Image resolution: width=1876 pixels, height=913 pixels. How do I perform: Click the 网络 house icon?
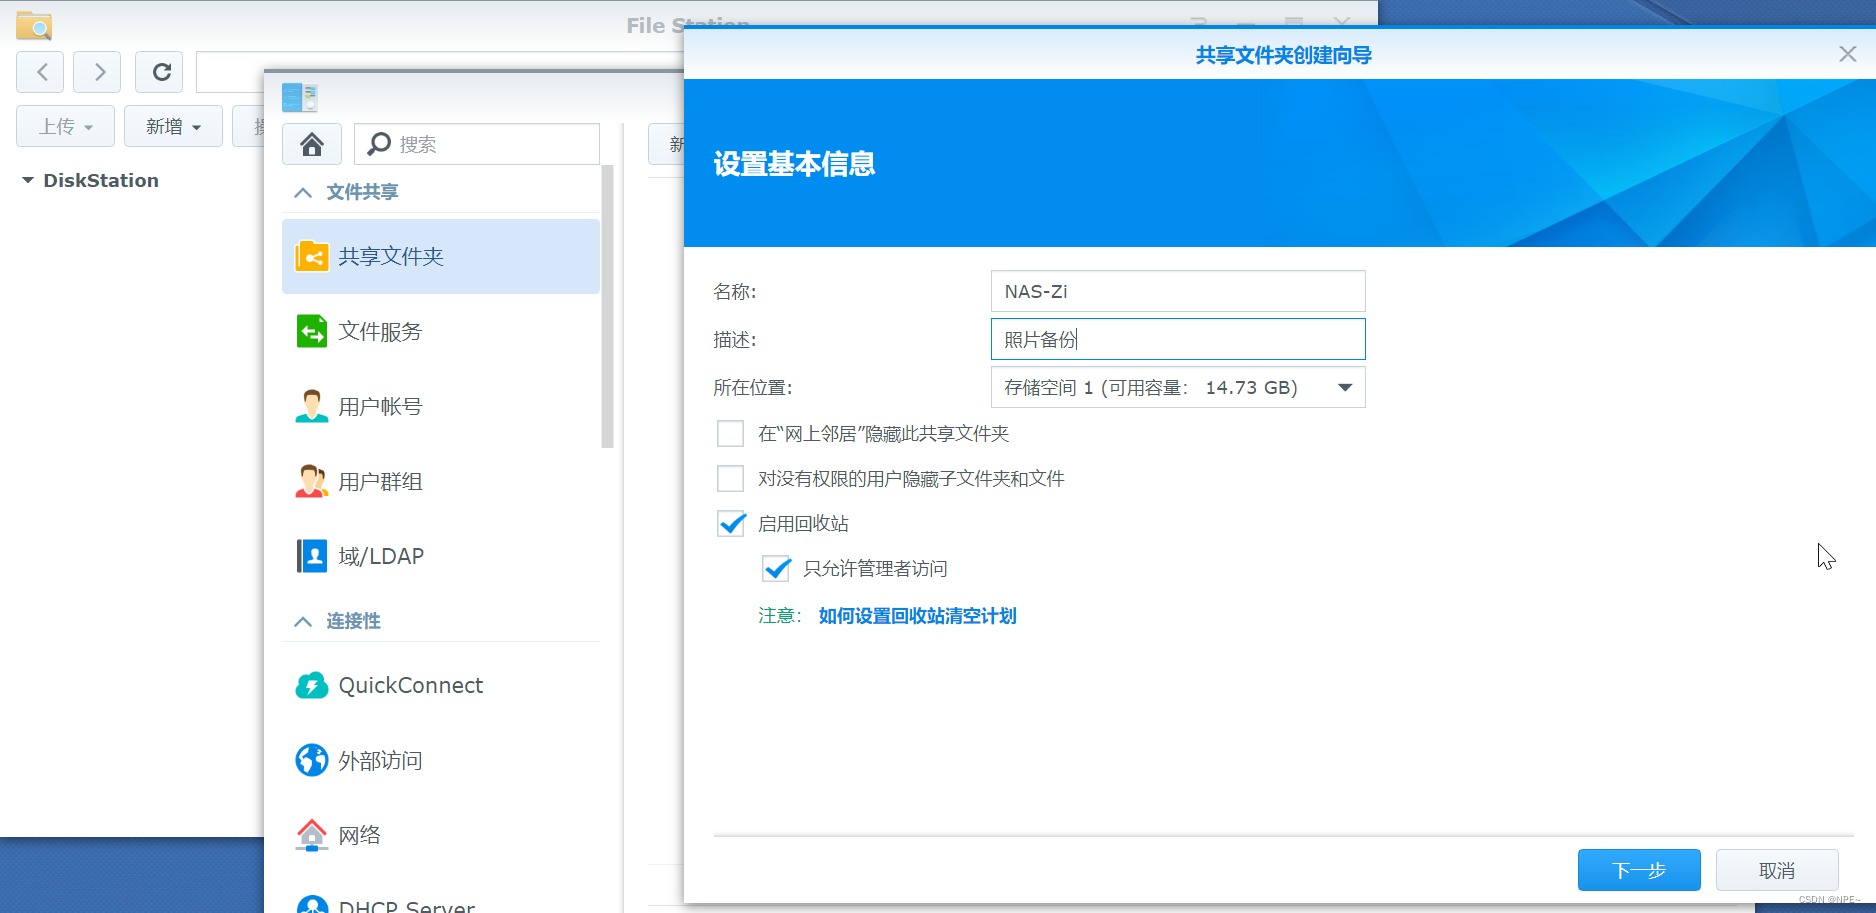tap(312, 835)
